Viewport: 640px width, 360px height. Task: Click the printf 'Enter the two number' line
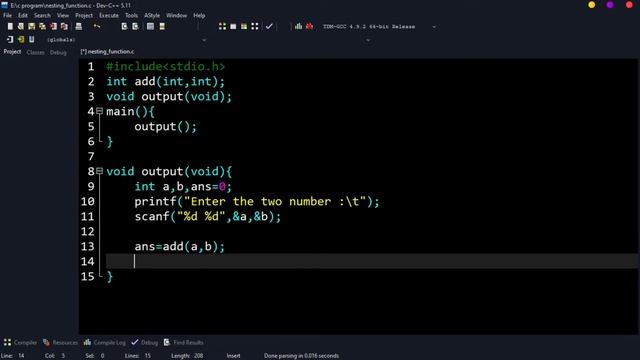click(257, 202)
